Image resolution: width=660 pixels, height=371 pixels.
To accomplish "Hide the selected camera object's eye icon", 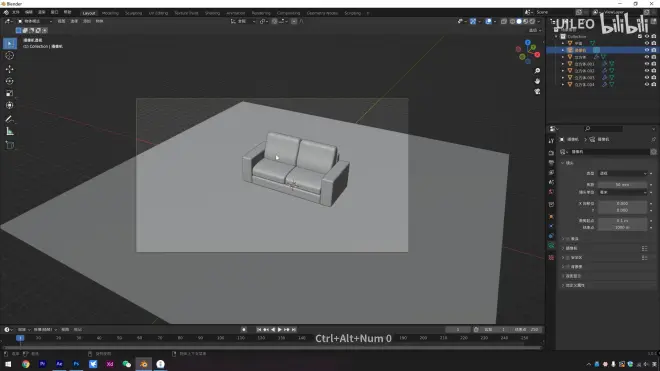I will pos(647,50).
